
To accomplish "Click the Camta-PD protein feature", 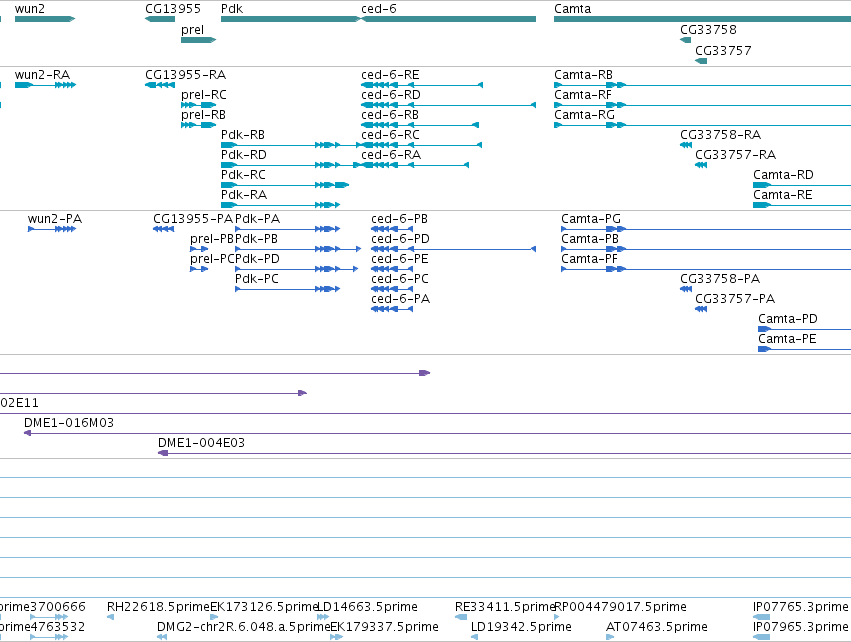I will click(x=804, y=329).
